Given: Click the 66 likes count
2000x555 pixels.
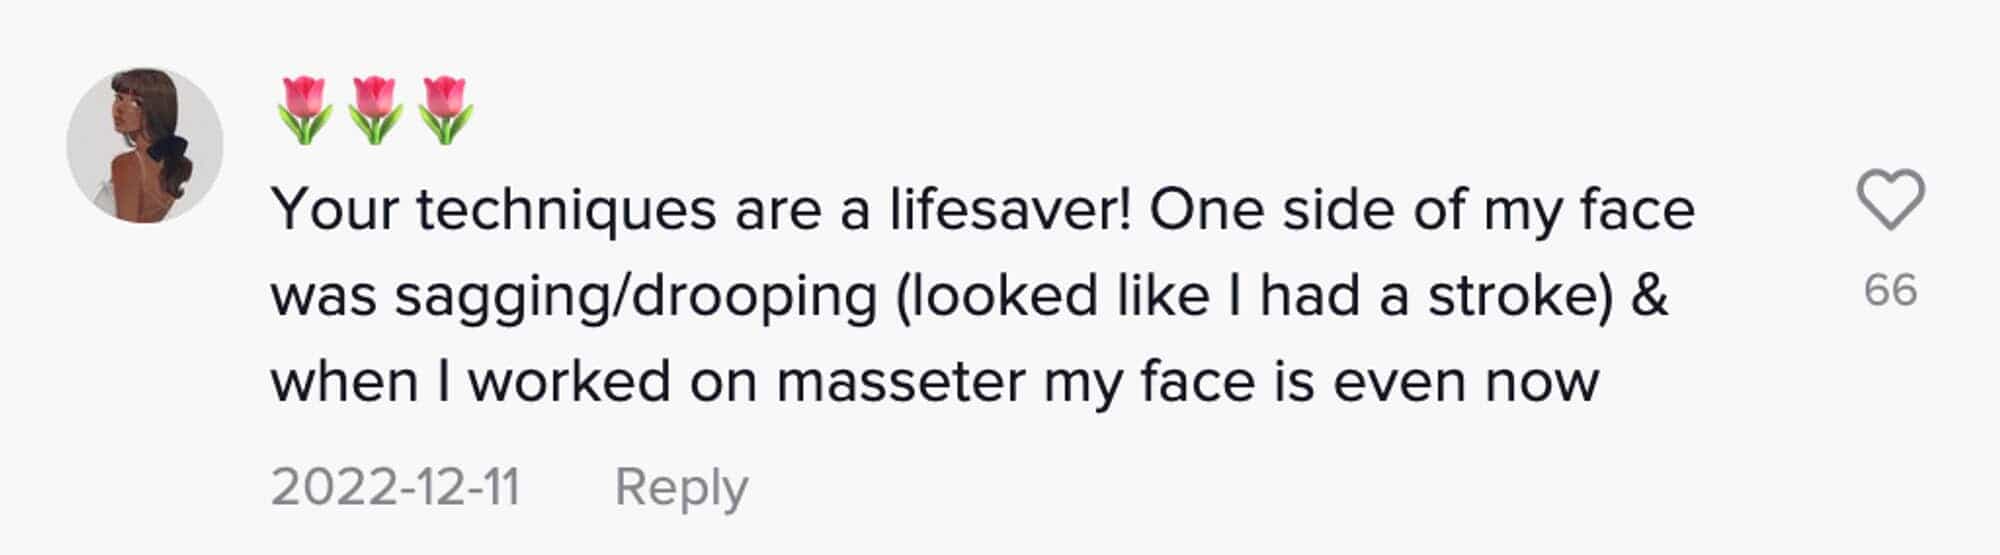Looking at the screenshot, I should click(x=1890, y=290).
